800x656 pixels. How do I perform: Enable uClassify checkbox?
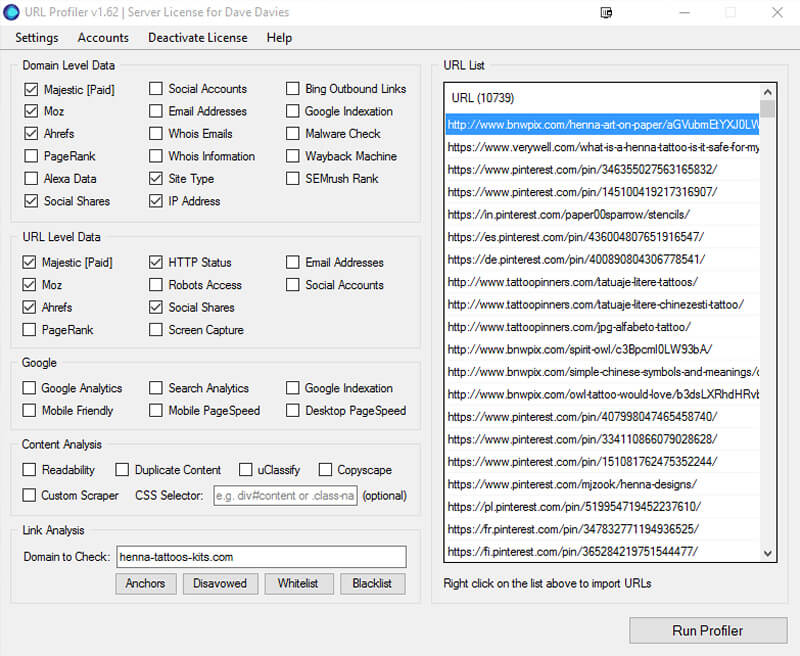245,469
